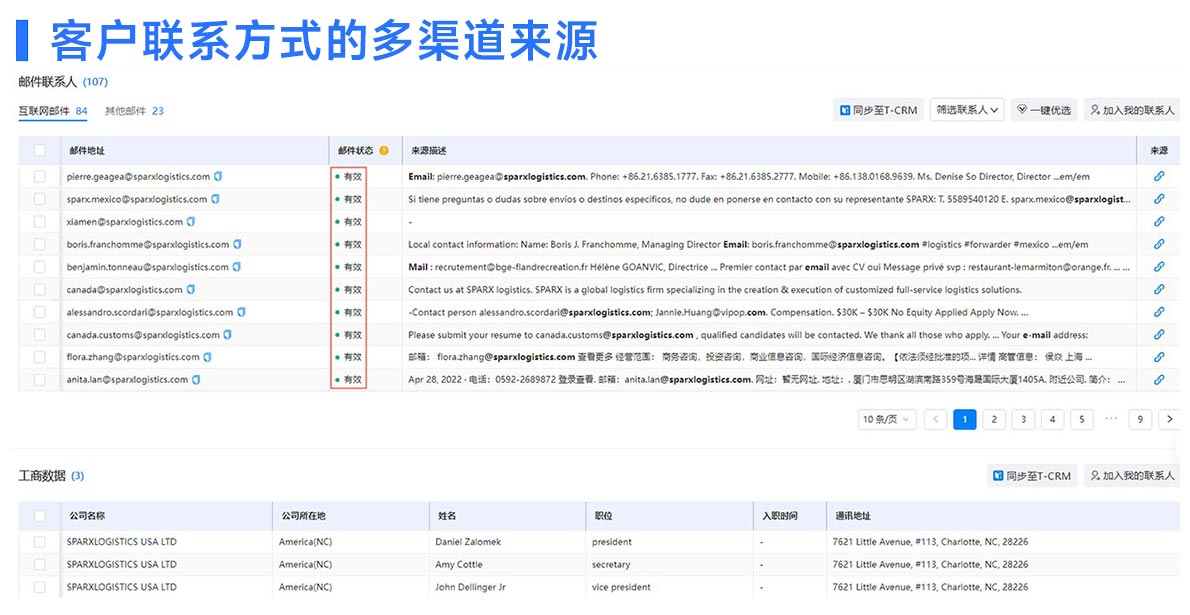1190x615 pixels.
Task: Select the checkbox for boris.franchomme's row
Action: (x=38, y=244)
